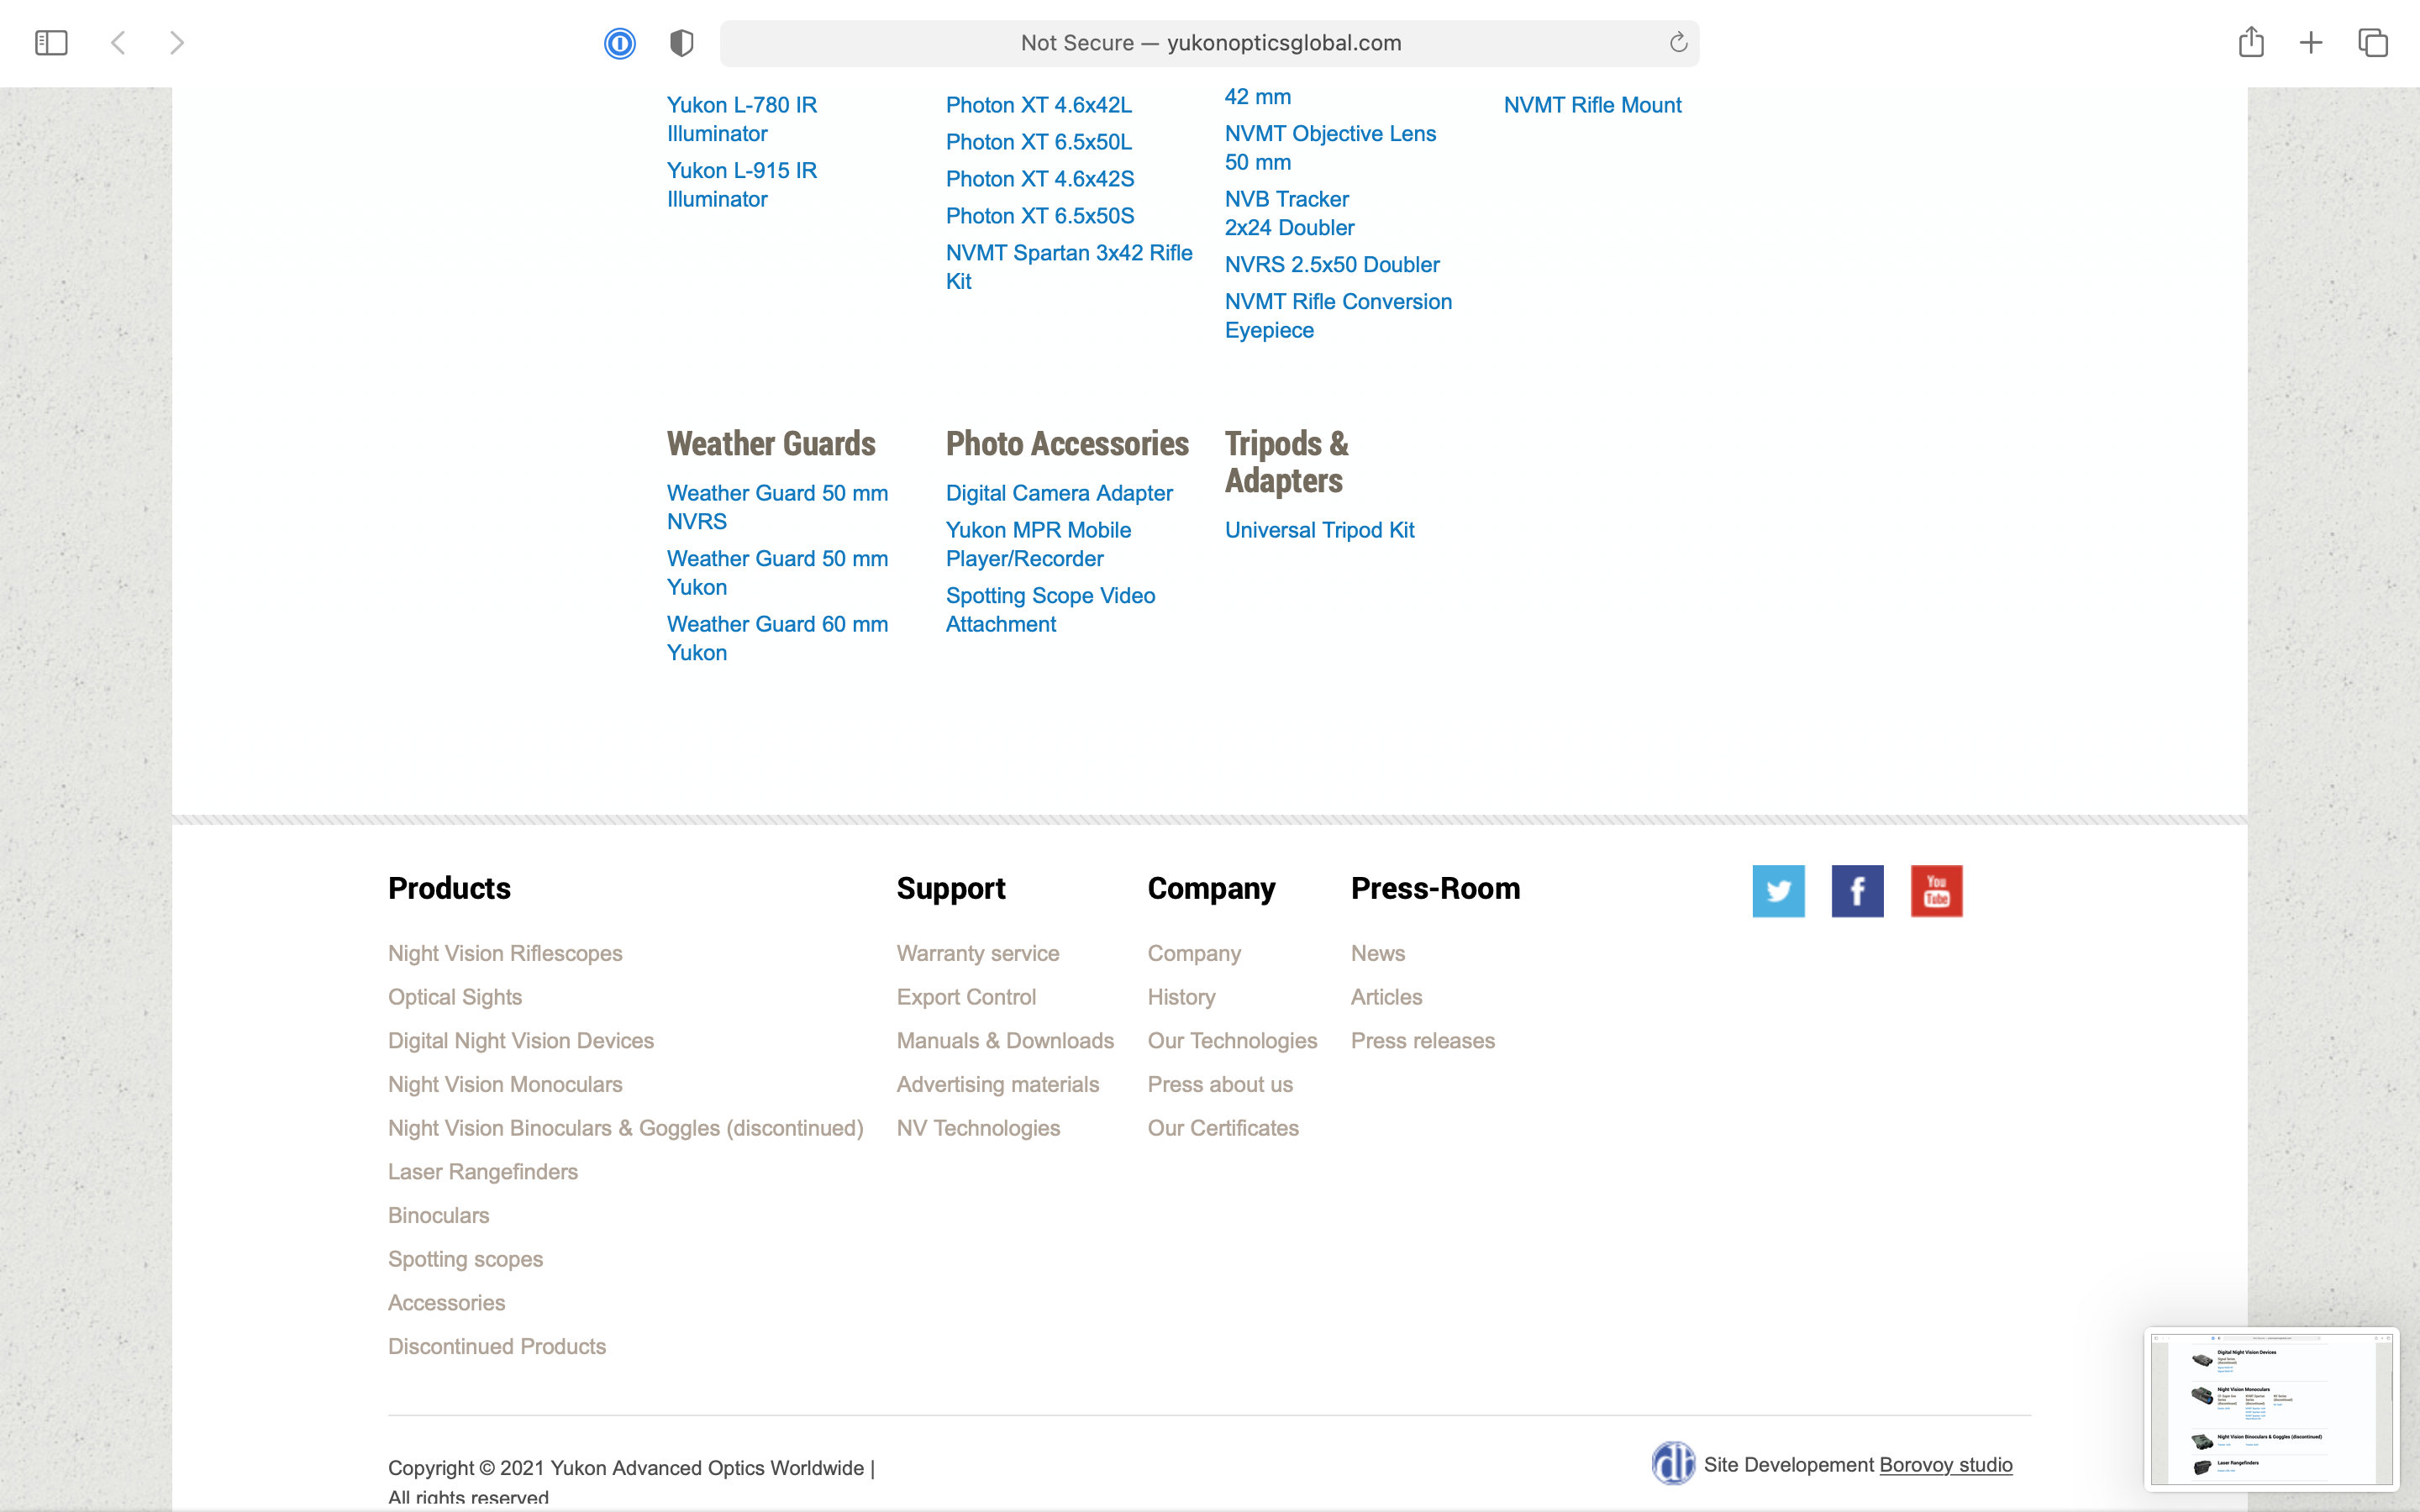Show the Safari sidebar

click(51, 43)
